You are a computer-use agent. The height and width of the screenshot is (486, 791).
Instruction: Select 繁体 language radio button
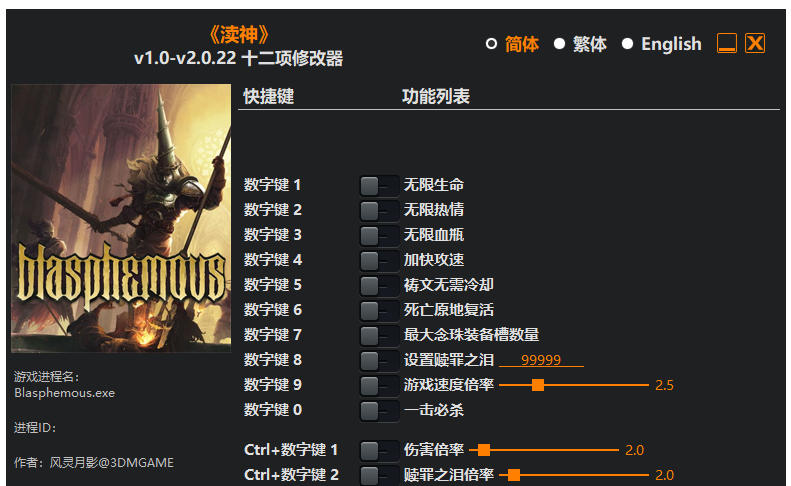coord(559,44)
